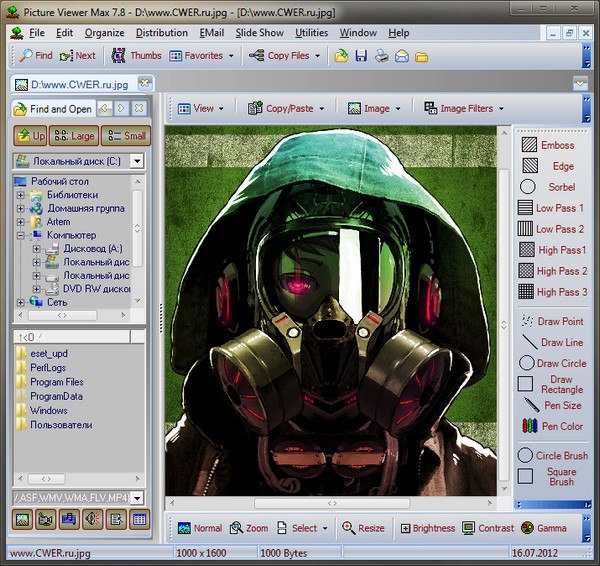Select the Sorbel filter icon

click(x=528, y=187)
